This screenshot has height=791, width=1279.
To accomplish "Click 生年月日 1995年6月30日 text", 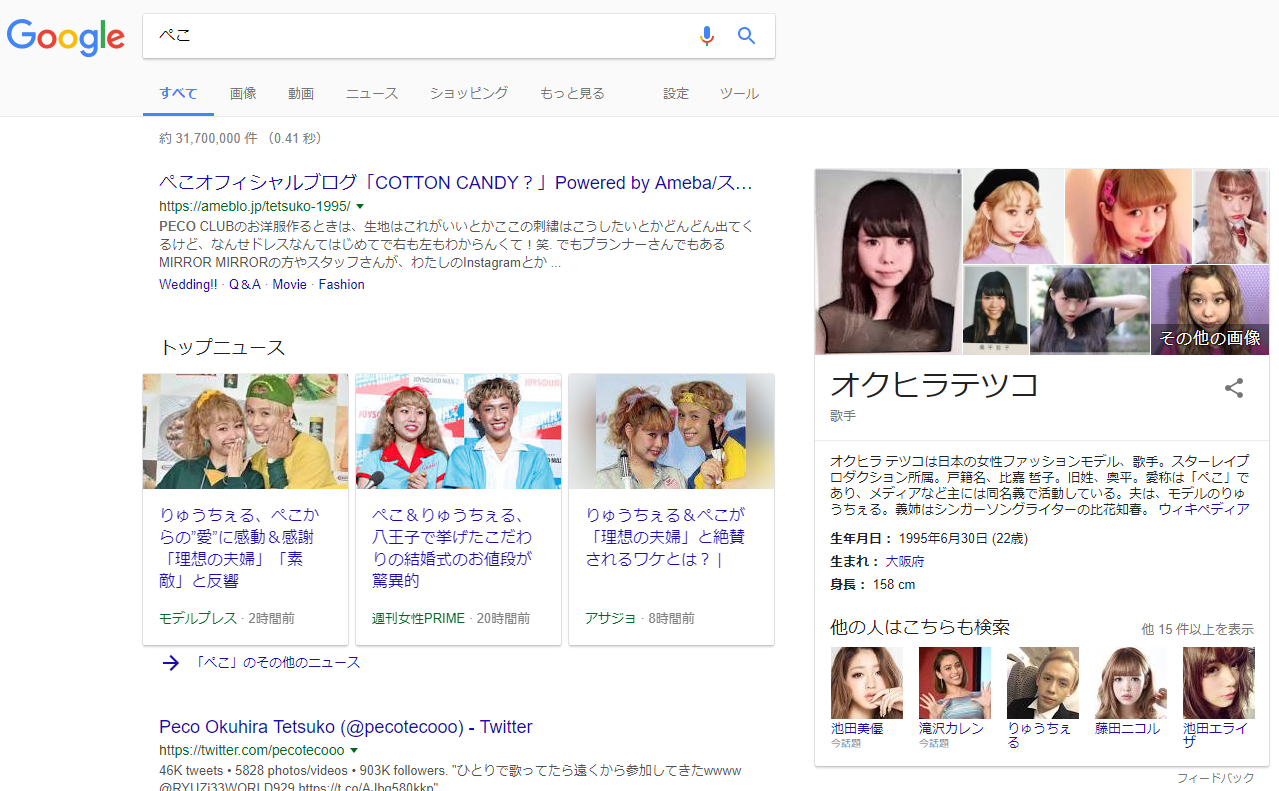I will pos(929,539).
